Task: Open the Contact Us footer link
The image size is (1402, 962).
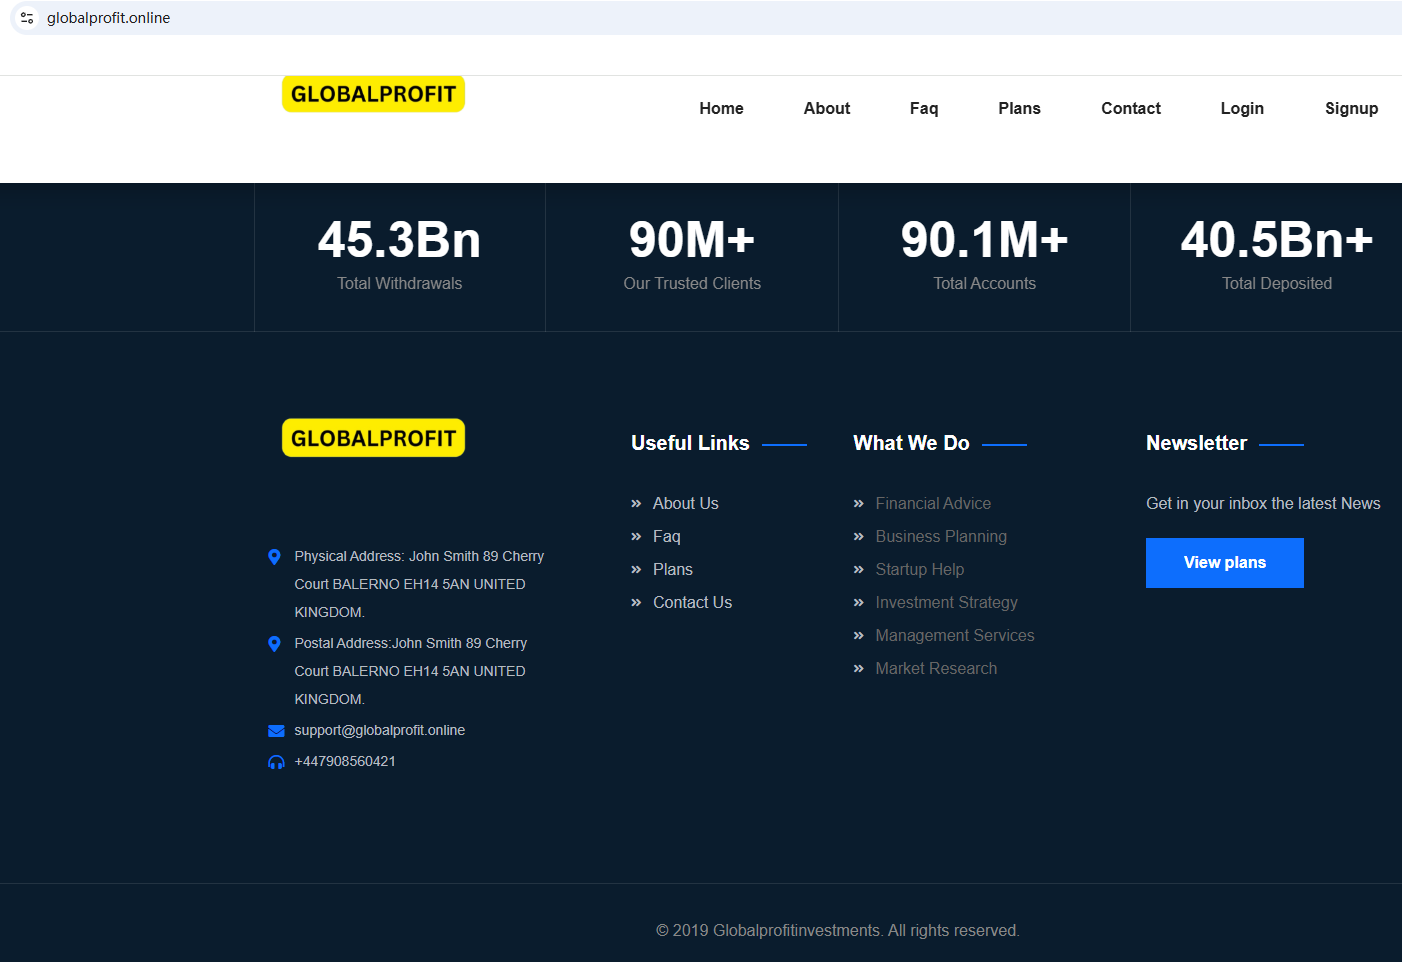Action: click(692, 602)
